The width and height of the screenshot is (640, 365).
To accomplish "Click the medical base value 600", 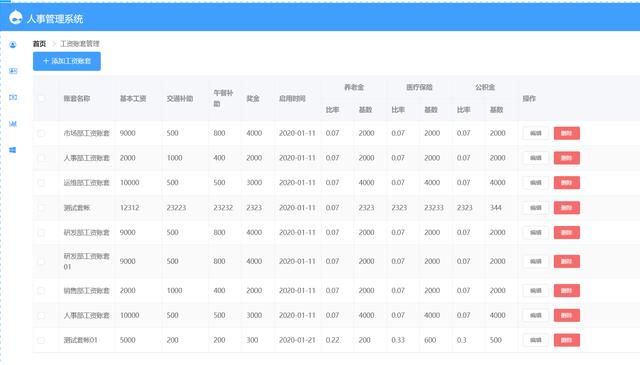I will click(430, 340).
